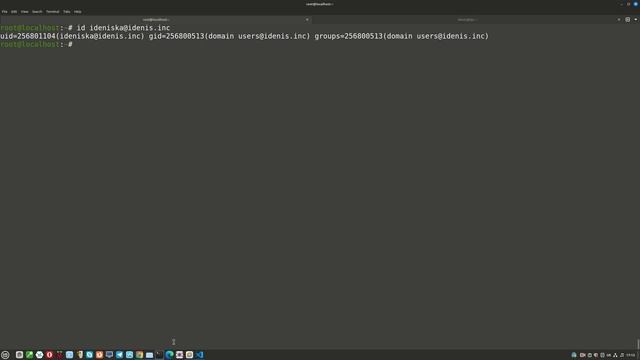The width and height of the screenshot is (640, 360).
Task: Click the empty root@localhost prompt line
Action: (x=36, y=44)
